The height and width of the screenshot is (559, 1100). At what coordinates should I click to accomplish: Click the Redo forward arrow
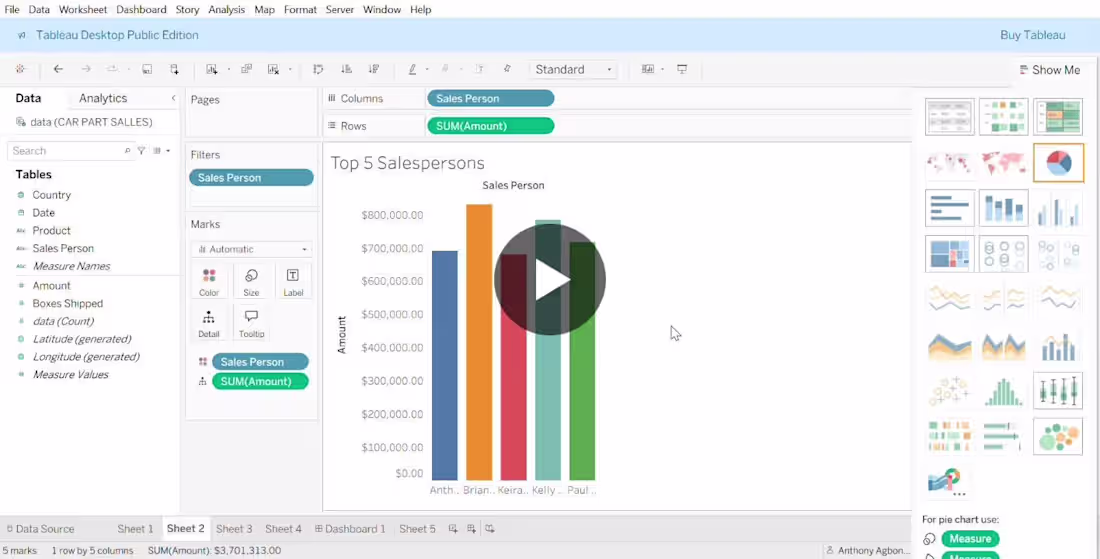tap(86, 69)
